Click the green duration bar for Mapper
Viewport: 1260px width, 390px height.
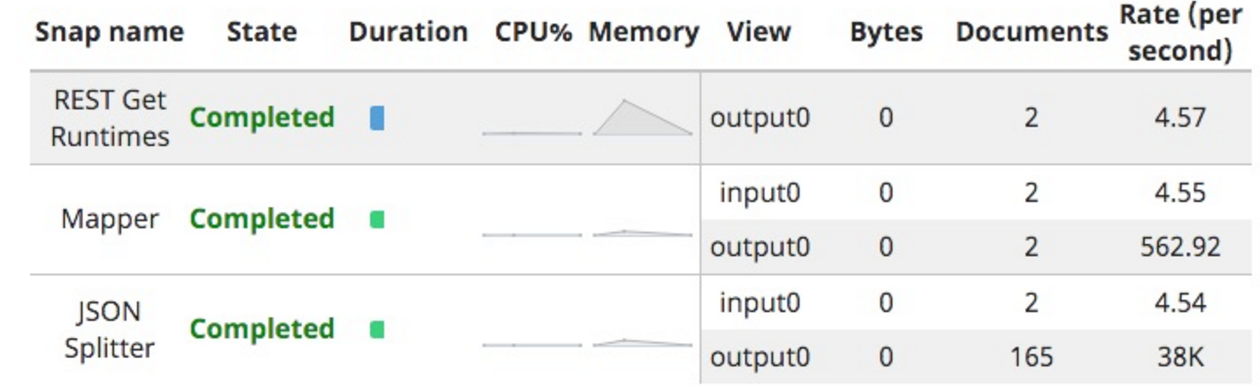(377, 219)
